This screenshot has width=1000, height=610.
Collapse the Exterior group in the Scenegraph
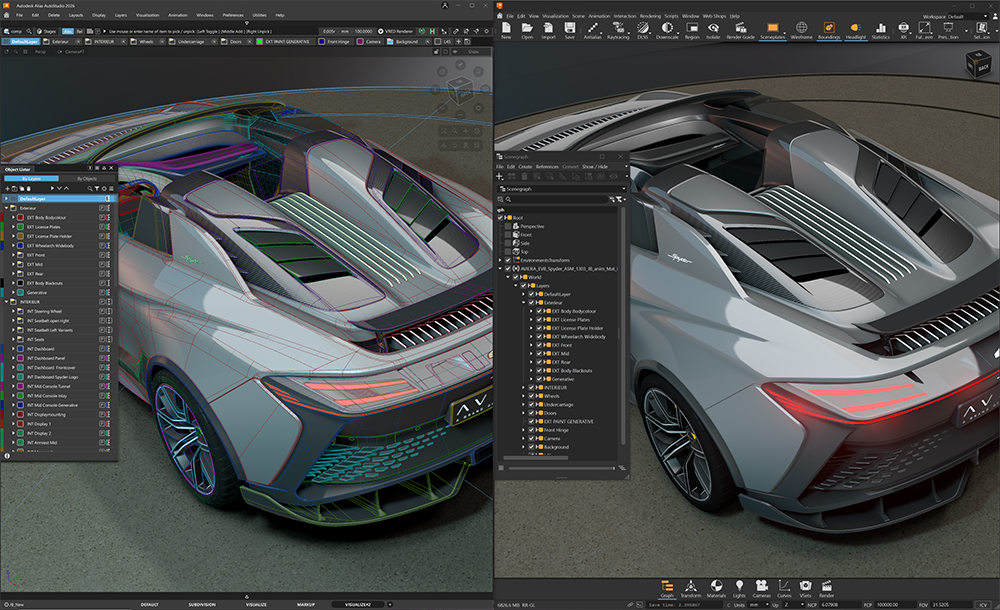pos(523,302)
